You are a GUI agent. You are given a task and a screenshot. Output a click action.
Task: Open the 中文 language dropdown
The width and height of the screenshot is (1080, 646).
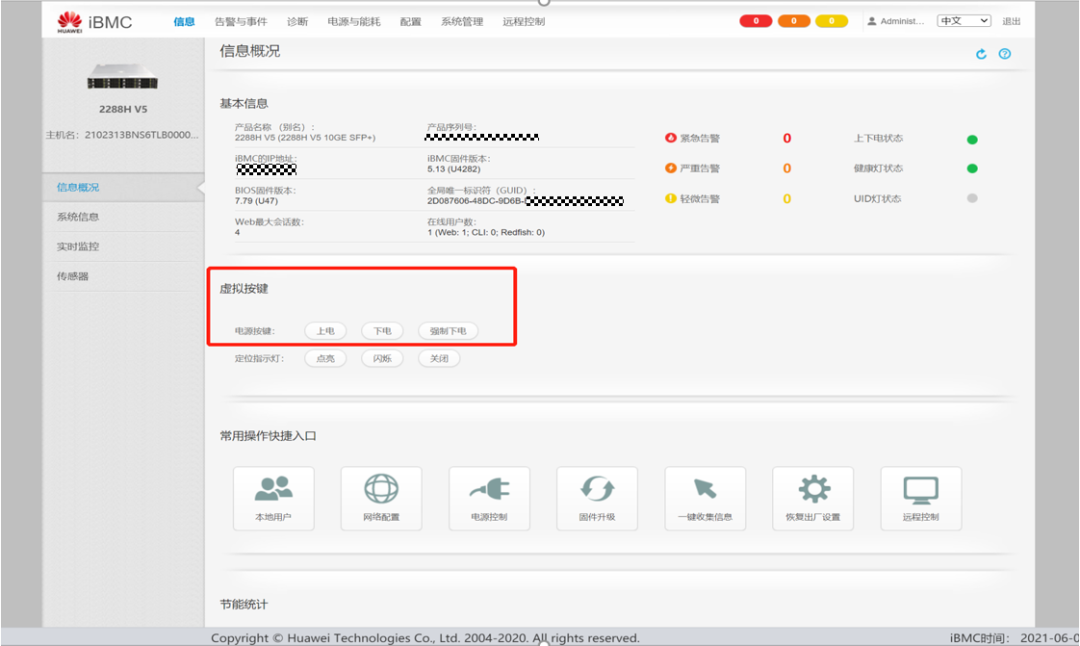(x=964, y=21)
